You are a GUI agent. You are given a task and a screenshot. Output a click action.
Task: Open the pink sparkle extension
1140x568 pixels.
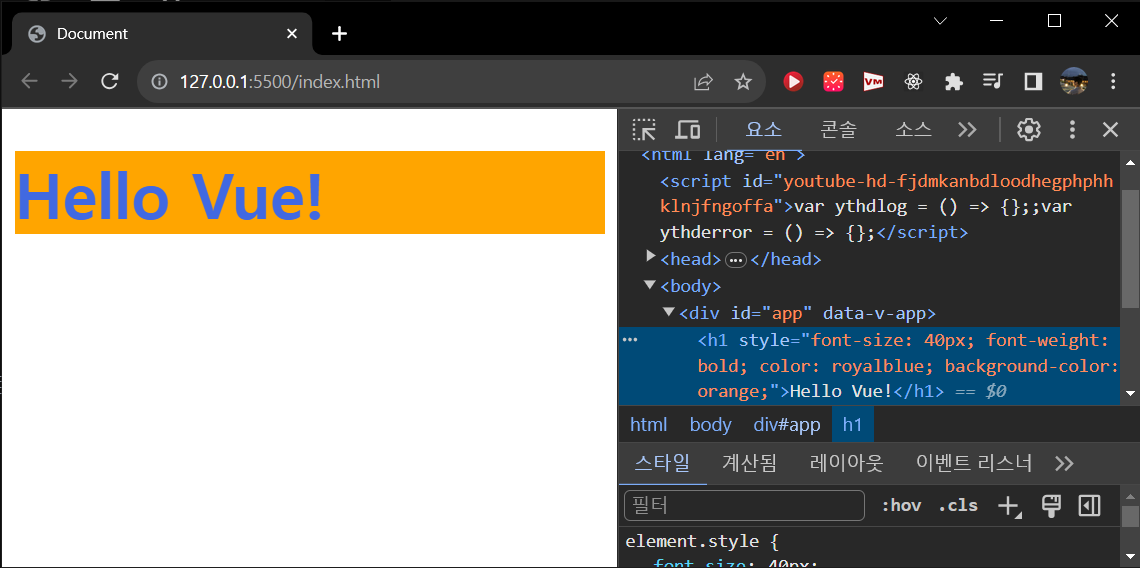point(833,82)
